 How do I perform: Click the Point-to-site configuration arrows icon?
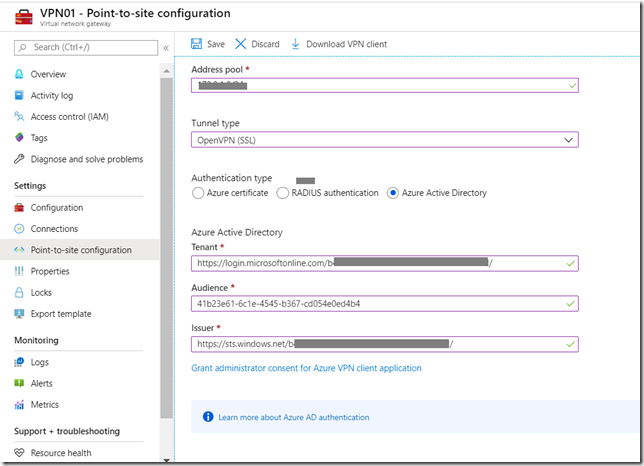19,250
